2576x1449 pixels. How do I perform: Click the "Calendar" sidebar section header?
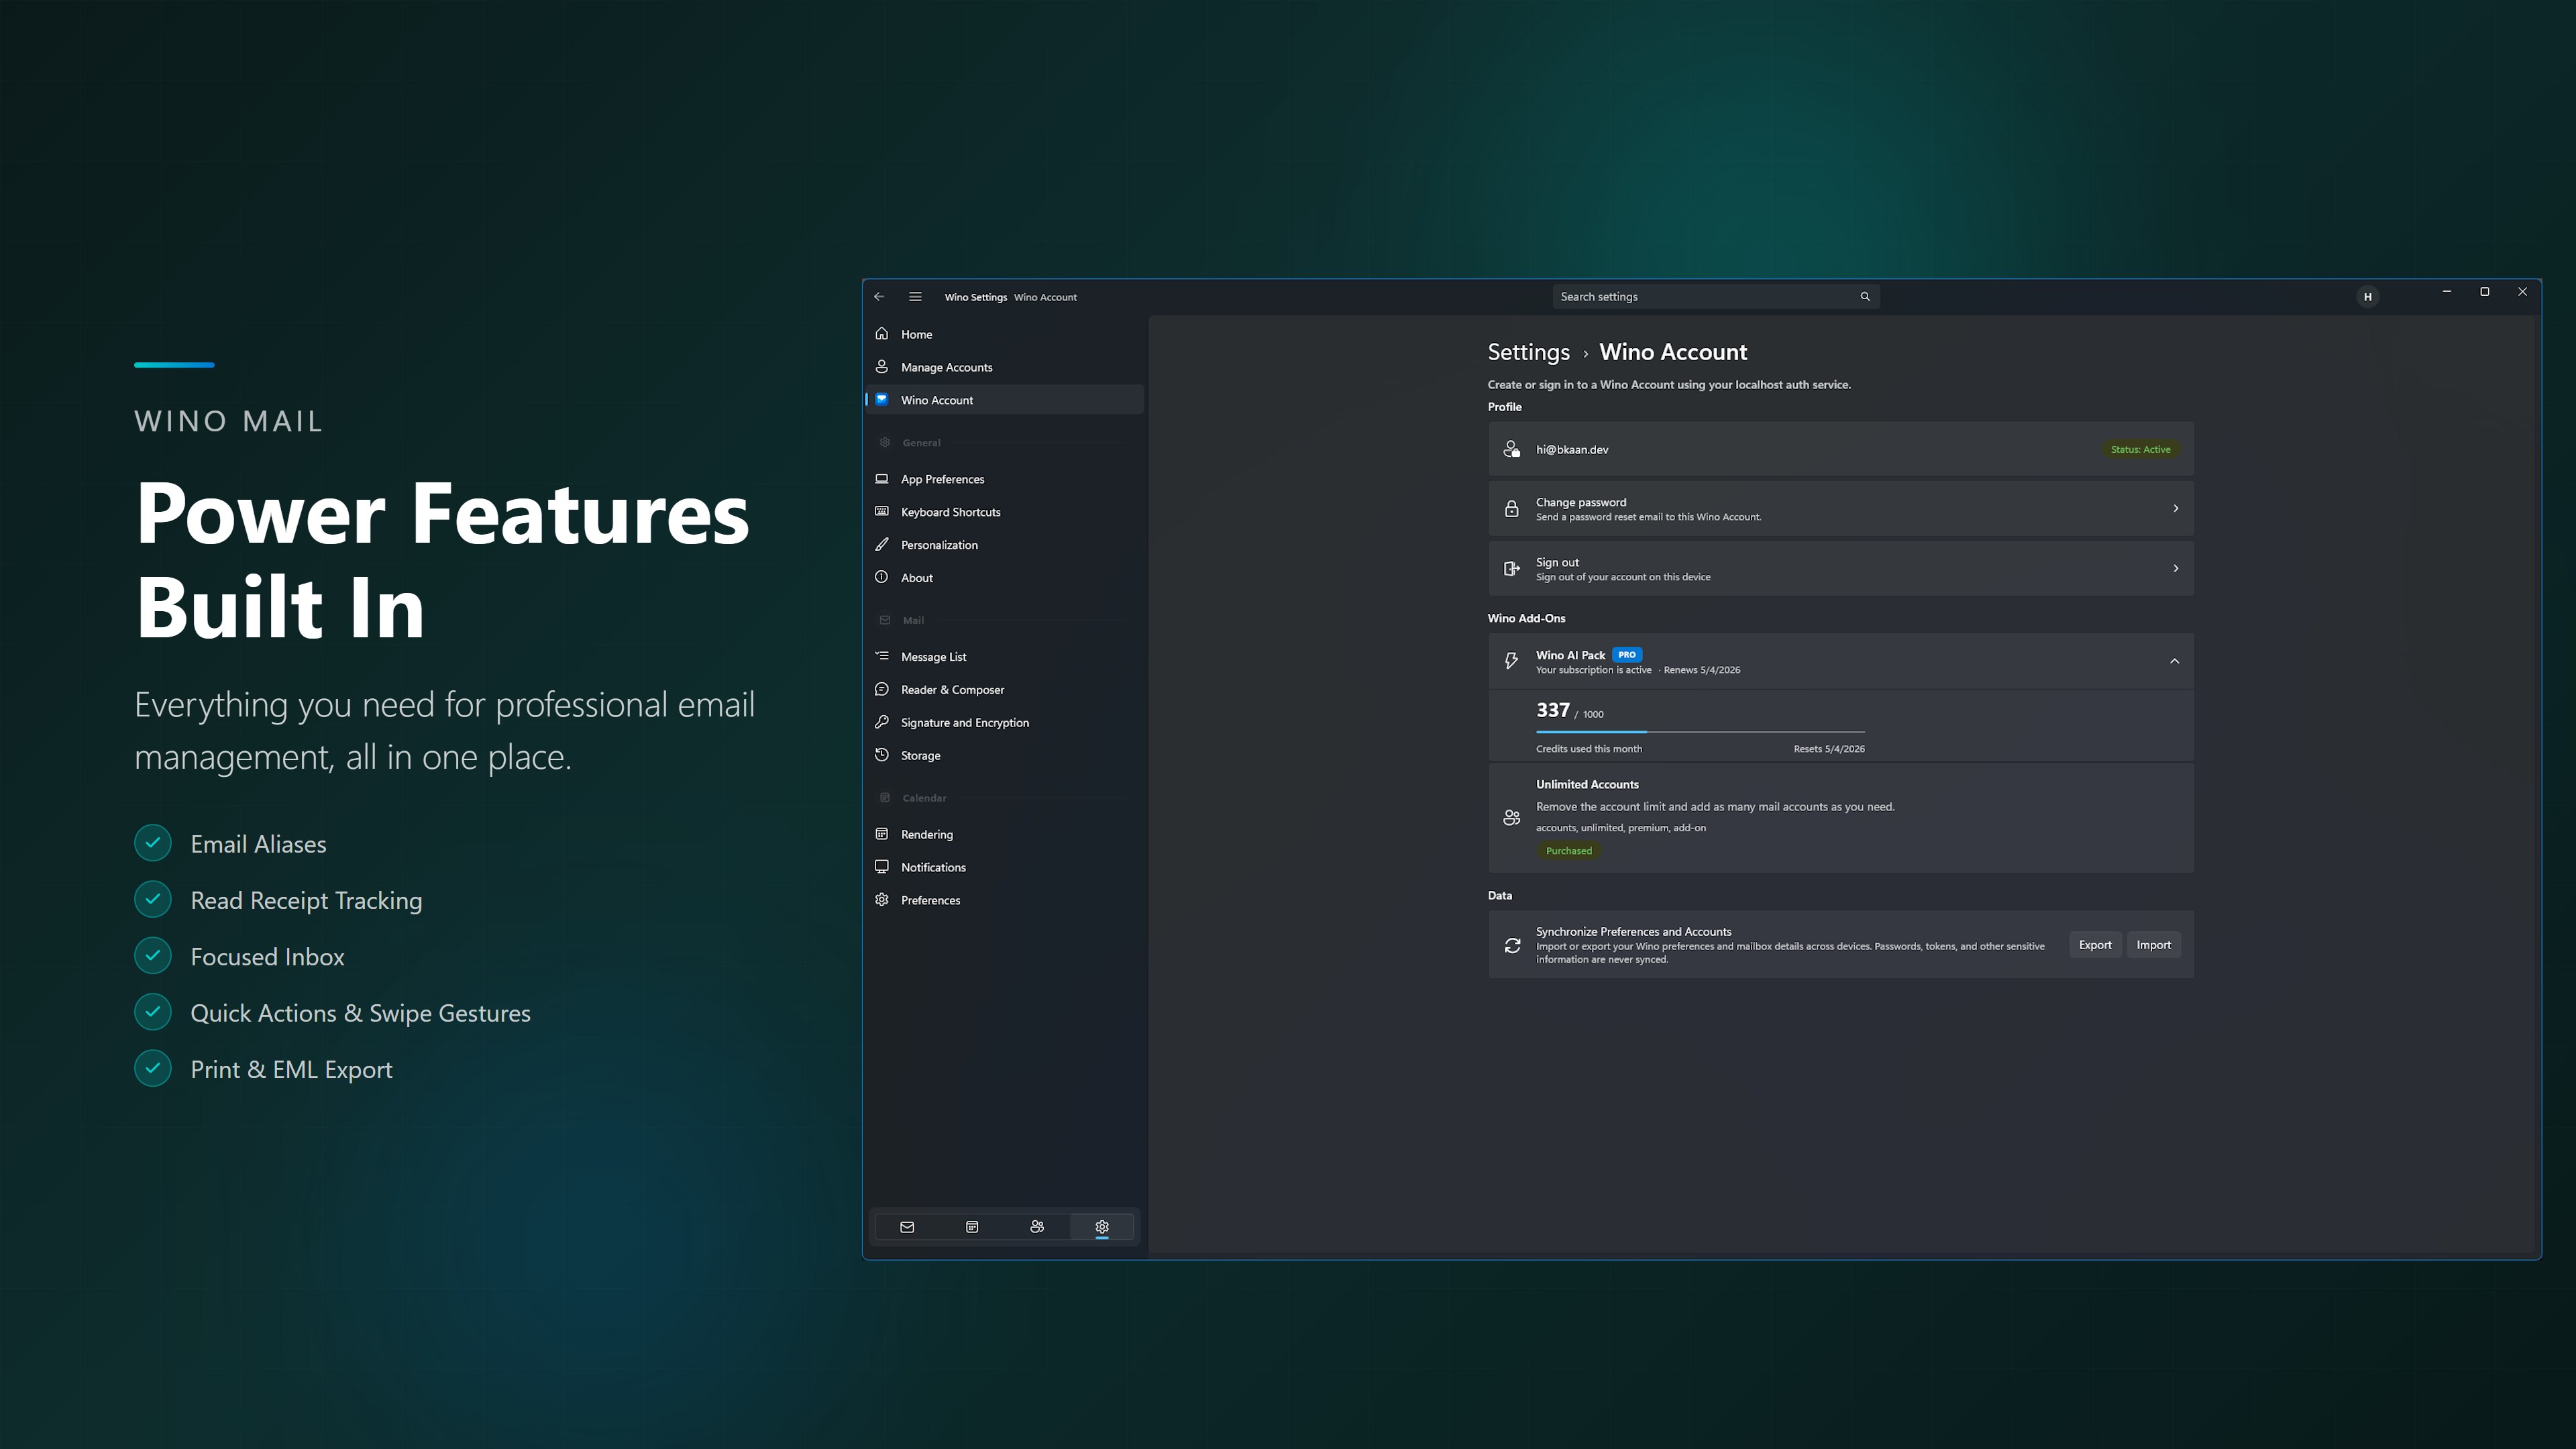point(924,798)
